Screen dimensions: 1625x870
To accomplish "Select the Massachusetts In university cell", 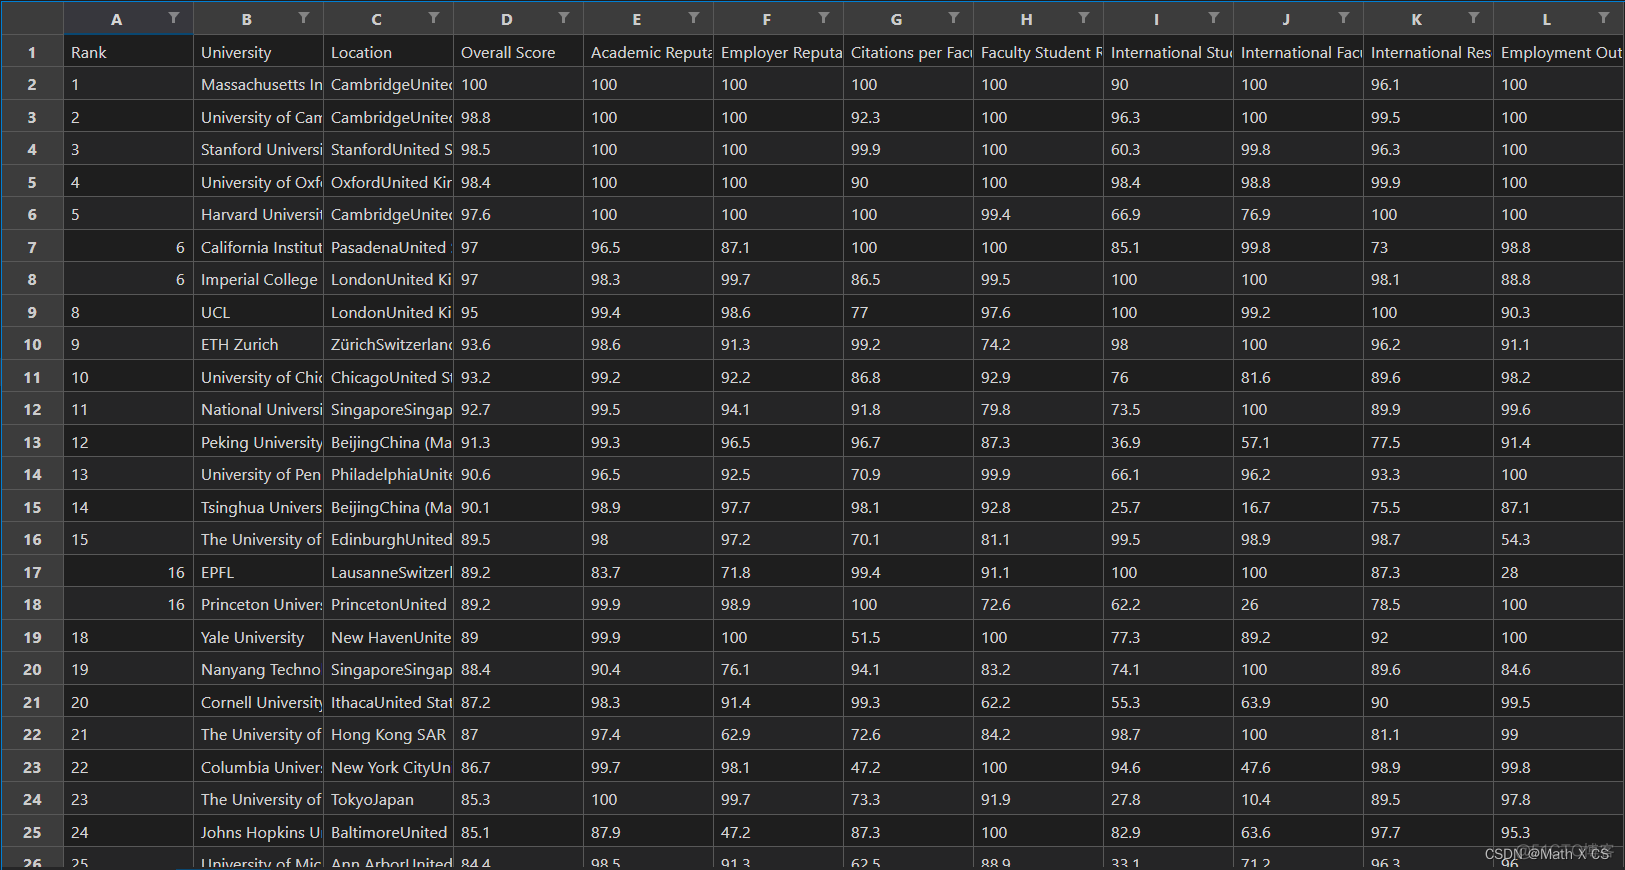I will pyautogui.click(x=259, y=85).
